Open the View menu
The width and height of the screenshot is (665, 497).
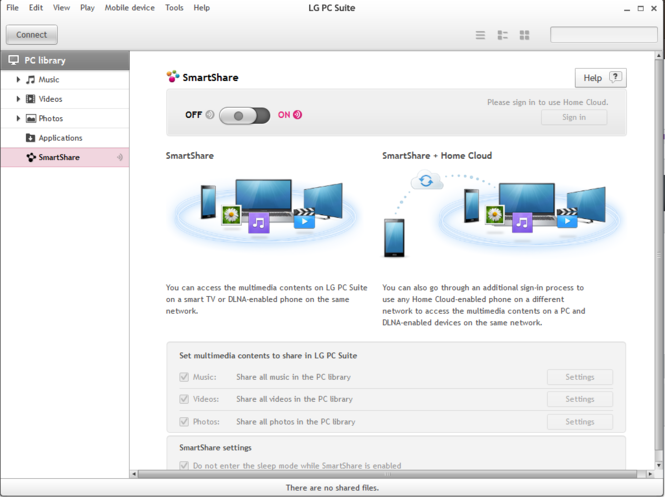click(x=61, y=8)
